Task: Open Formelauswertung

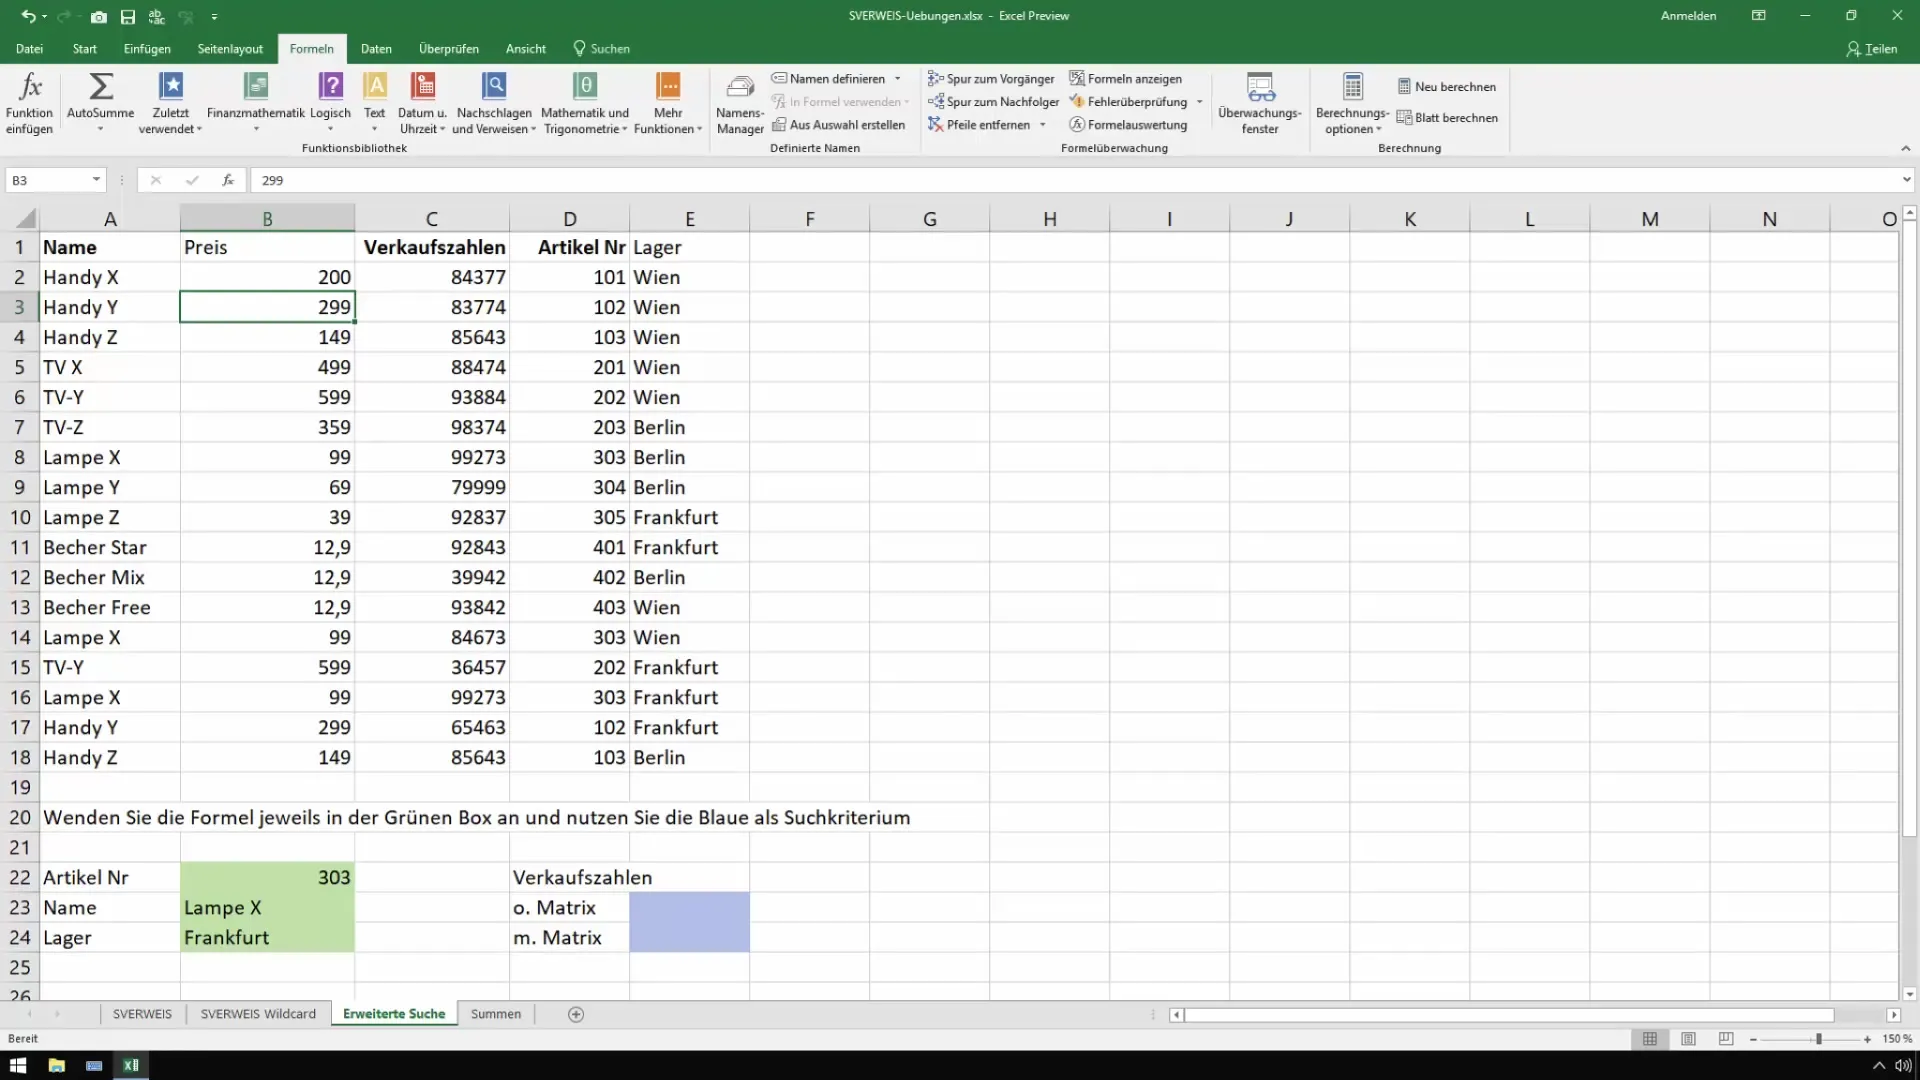Action: (x=1128, y=125)
